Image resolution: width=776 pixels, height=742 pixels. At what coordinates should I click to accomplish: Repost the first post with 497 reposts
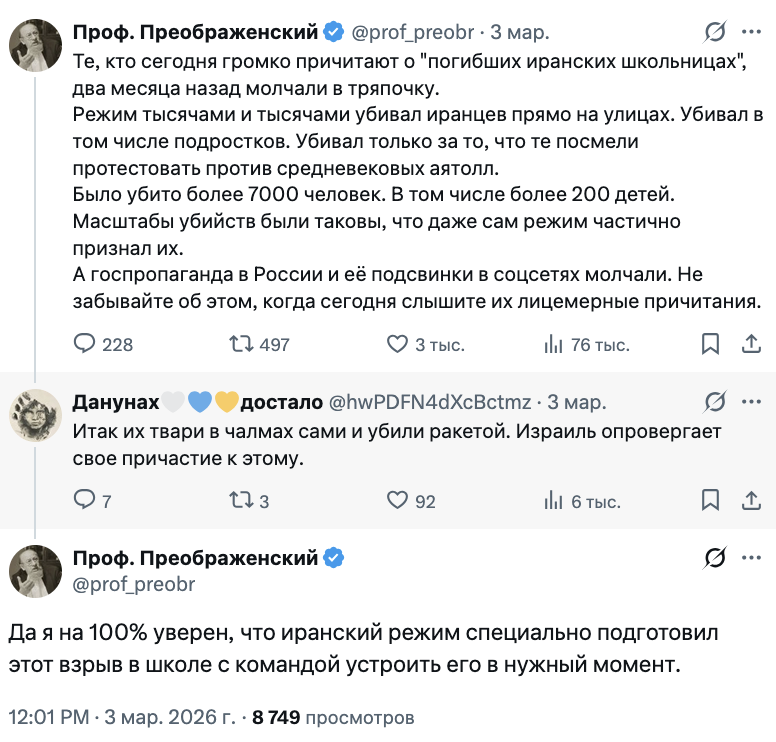(241, 344)
